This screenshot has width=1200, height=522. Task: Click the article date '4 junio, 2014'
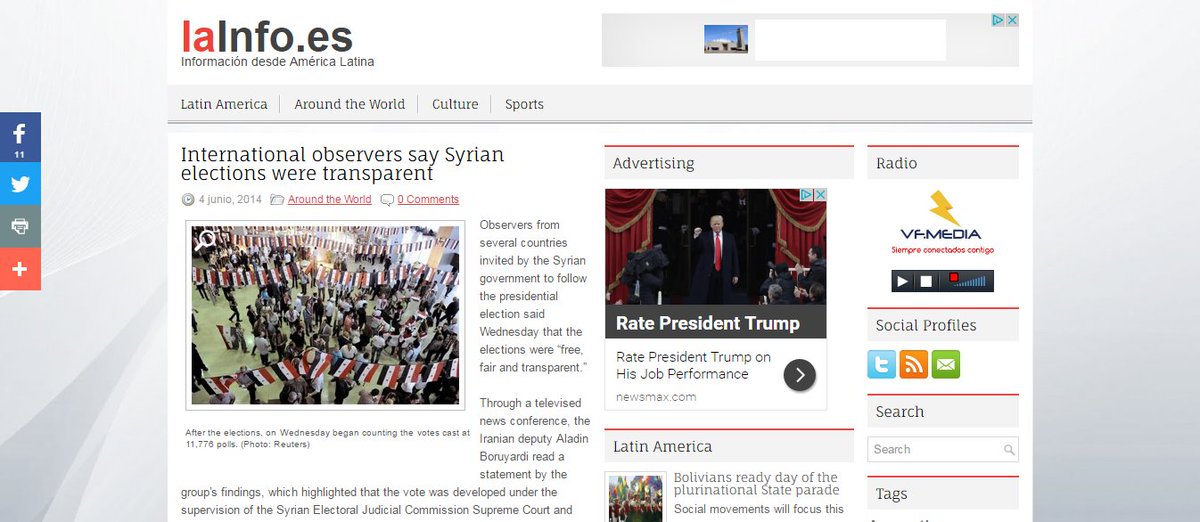(x=230, y=199)
